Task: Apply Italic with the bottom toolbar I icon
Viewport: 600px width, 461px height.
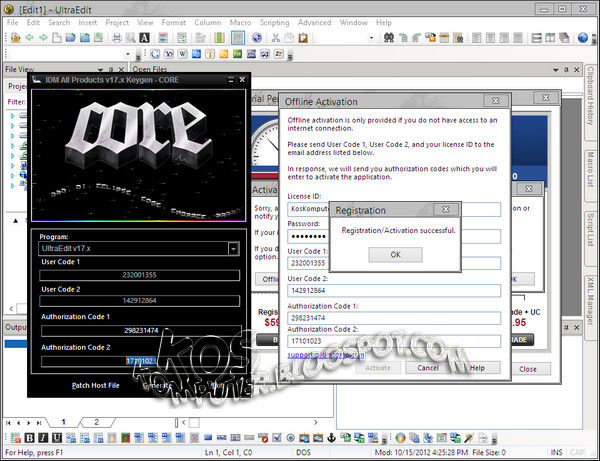Action: (43, 438)
